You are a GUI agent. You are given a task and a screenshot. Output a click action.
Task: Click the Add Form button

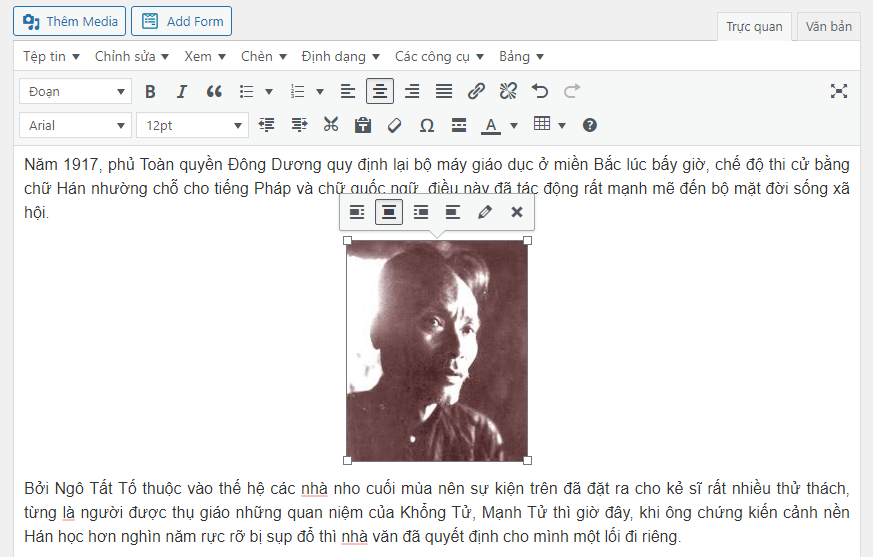(181, 21)
